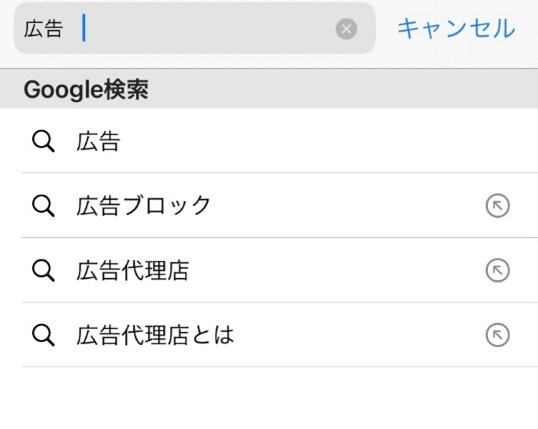
Task: Tap the typed 広告 text in the search bar
Action: point(44,29)
